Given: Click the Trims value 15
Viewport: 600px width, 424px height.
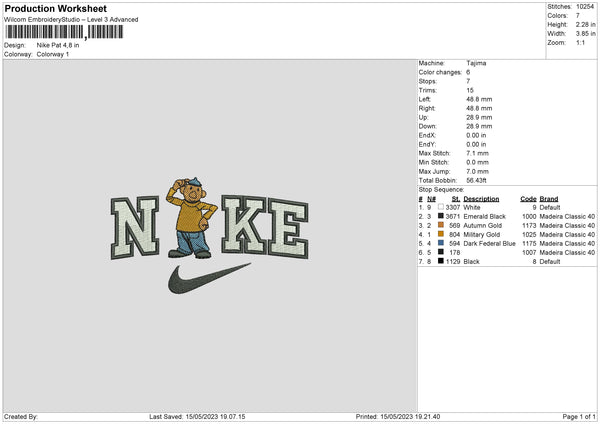Looking at the screenshot, I should coord(470,90).
